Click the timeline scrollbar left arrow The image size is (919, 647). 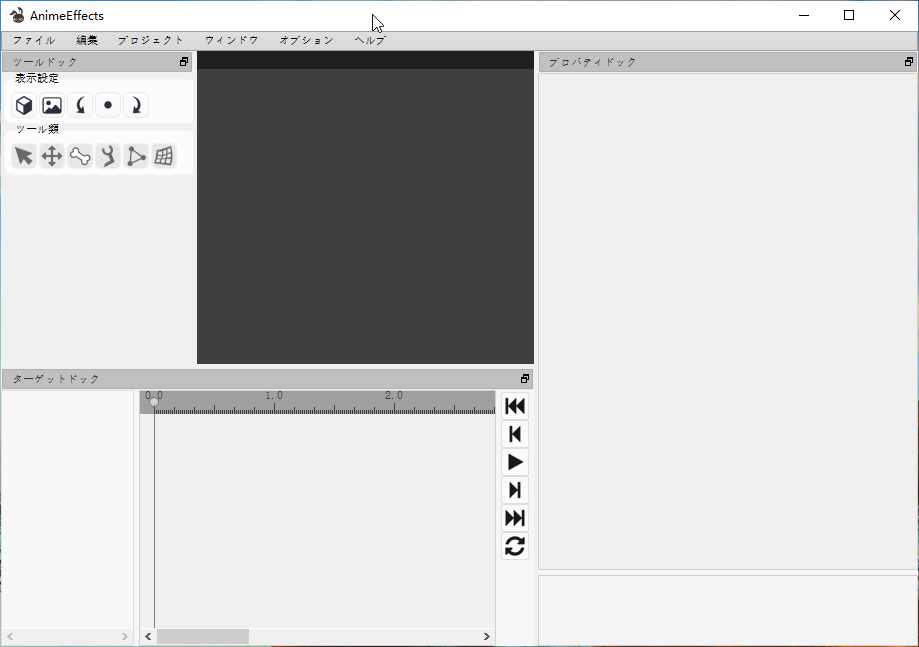point(148,636)
